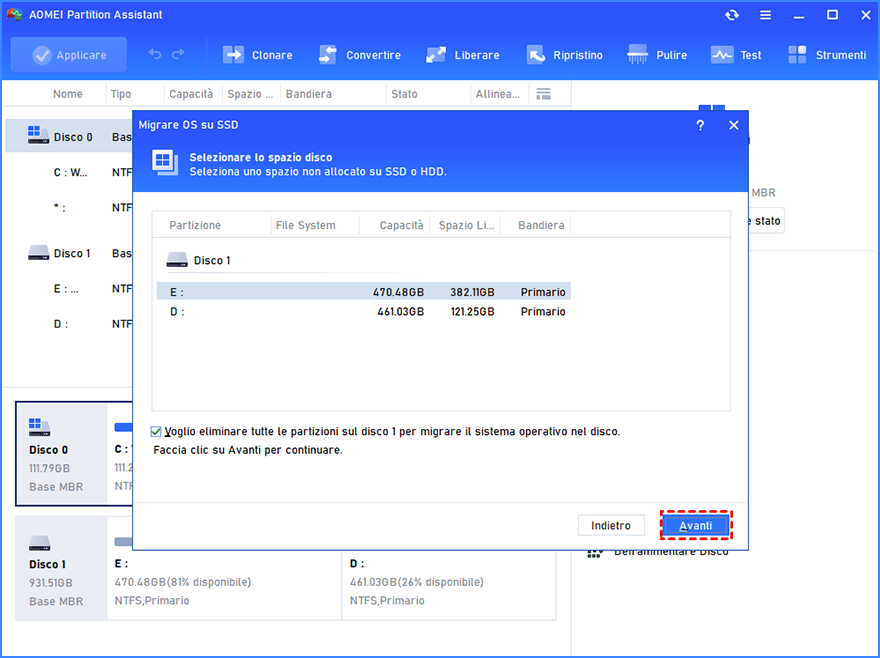
Task: Open the Clonare tool
Action: (258, 55)
